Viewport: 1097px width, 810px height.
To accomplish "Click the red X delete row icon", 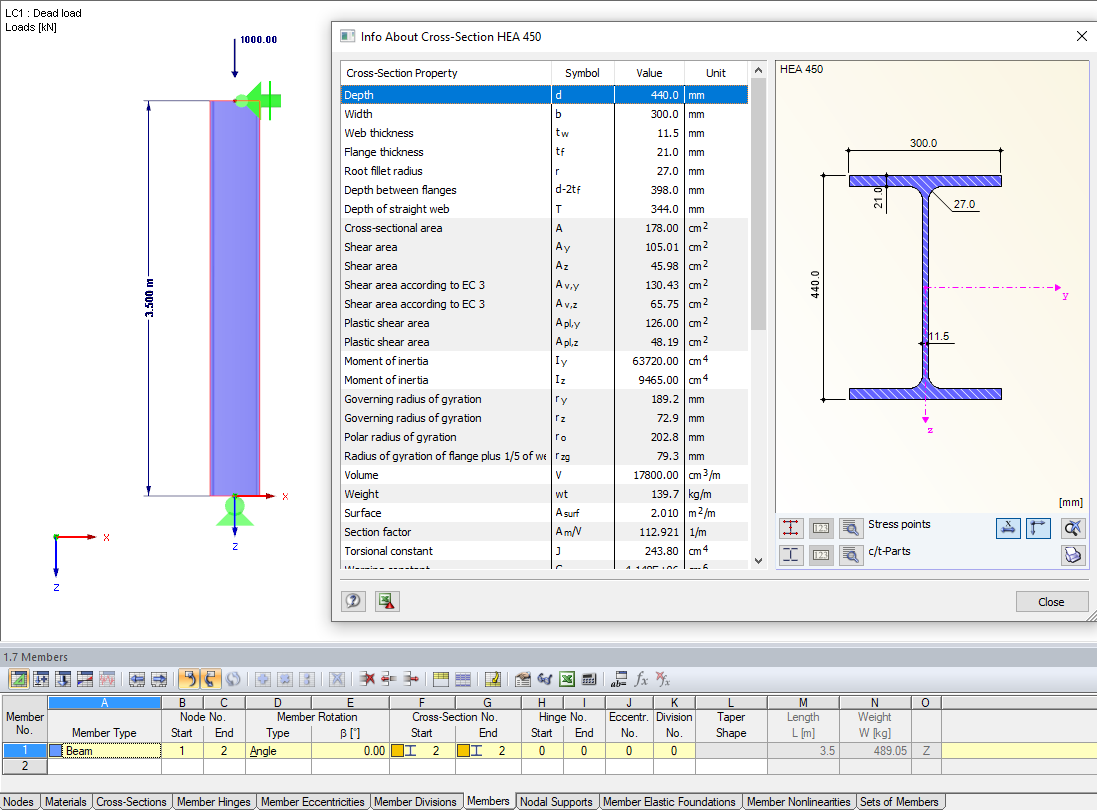I will pos(368,679).
